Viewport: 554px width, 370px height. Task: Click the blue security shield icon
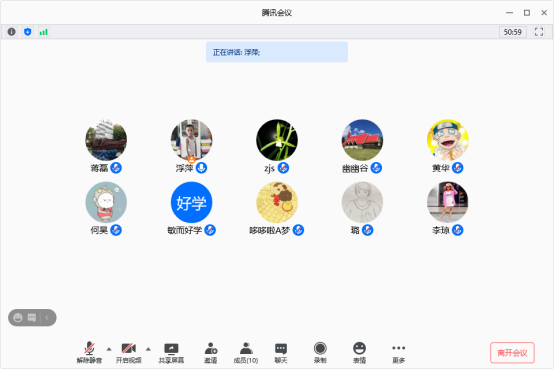coord(28,32)
